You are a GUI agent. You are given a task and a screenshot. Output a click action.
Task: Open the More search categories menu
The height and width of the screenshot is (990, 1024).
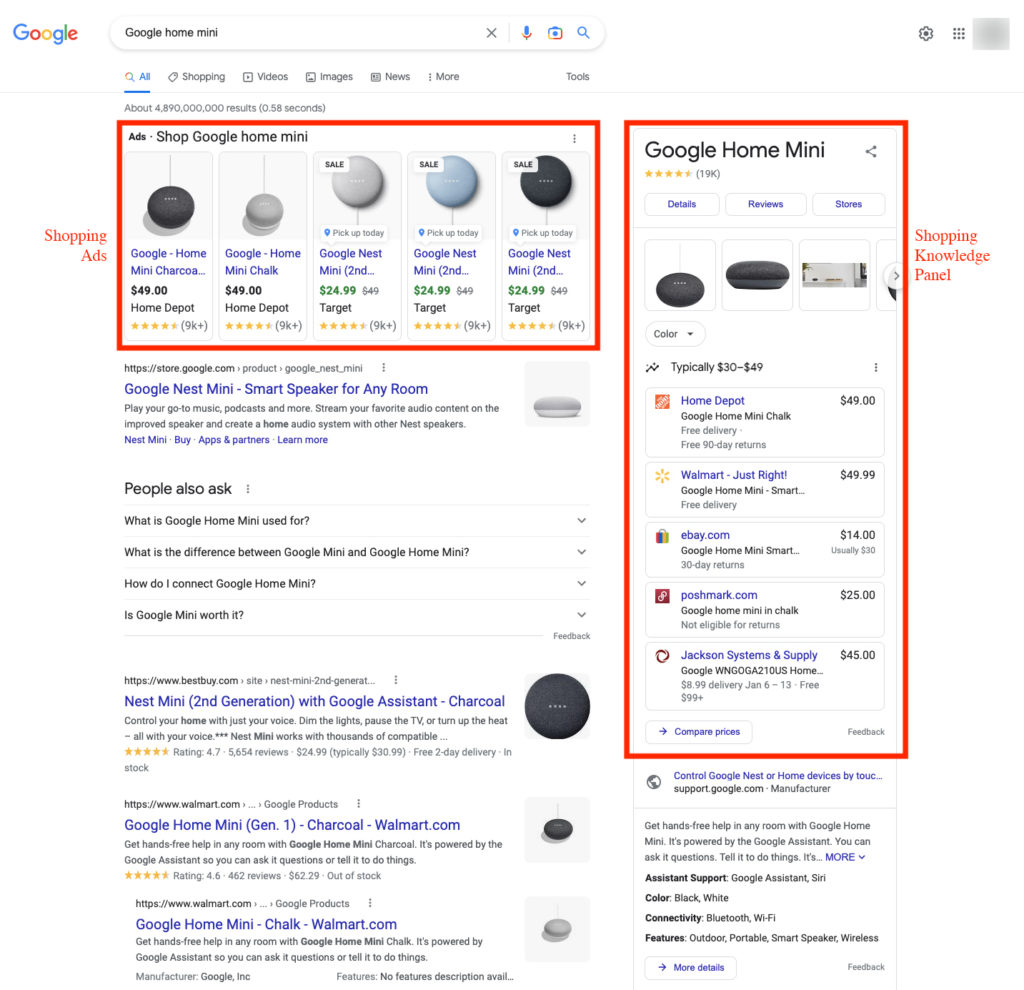point(443,76)
